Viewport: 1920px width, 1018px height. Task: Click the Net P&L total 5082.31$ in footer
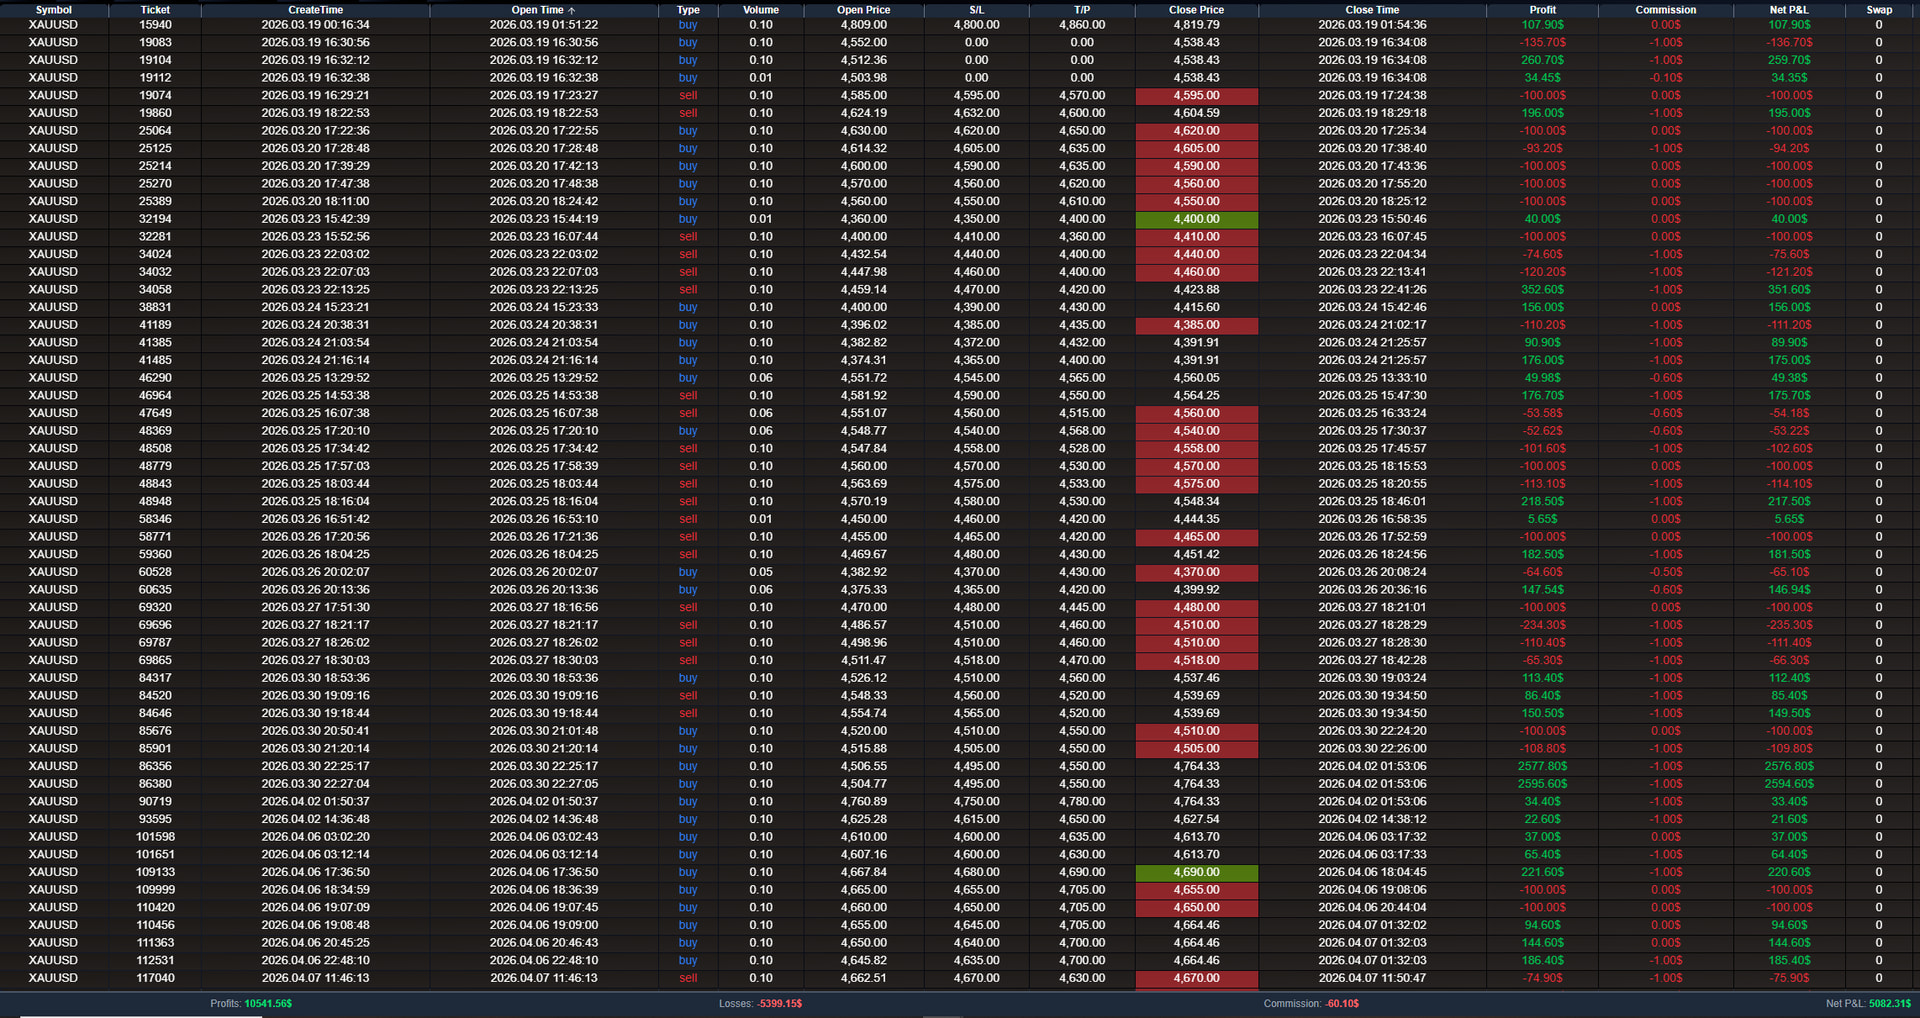pyautogui.click(x=1890, y=1003)
